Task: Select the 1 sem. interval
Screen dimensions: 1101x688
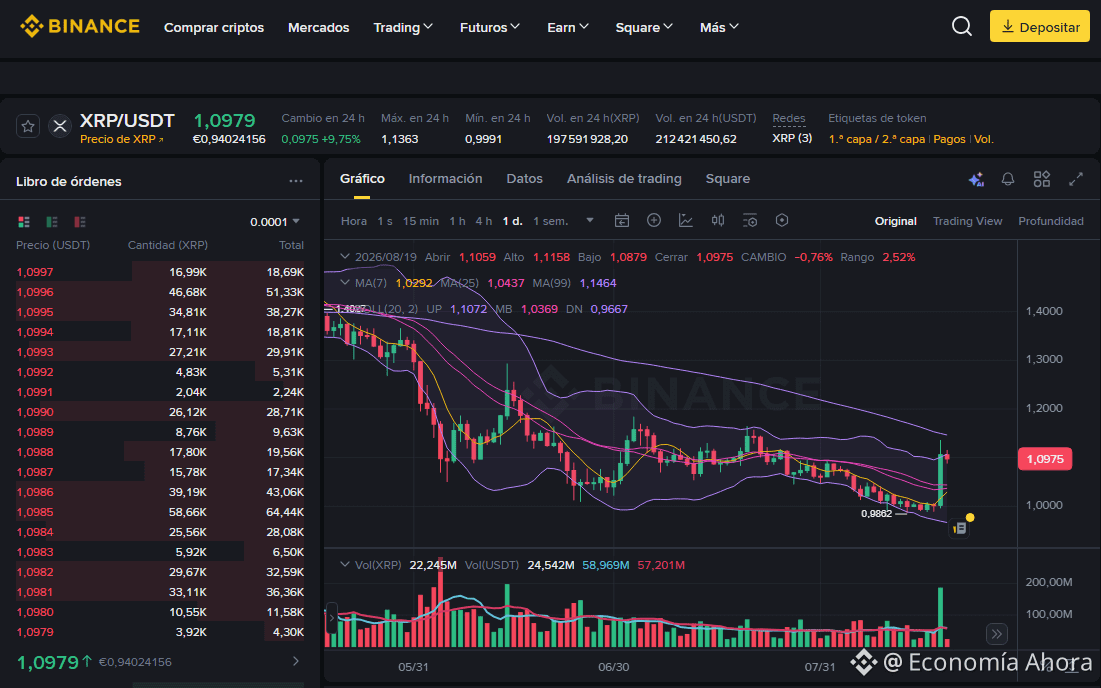Action: point(550,221)
